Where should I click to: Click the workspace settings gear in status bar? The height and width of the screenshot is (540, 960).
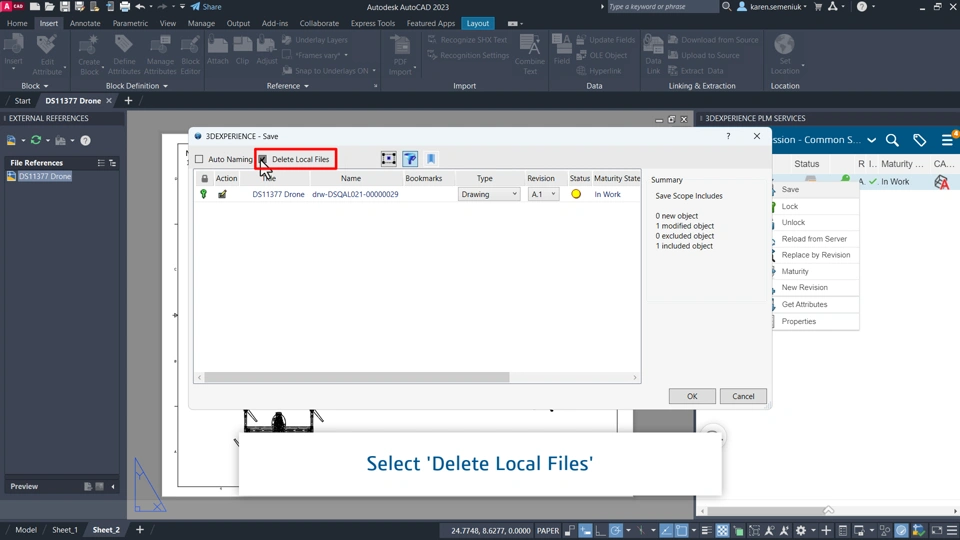point(801,530)
